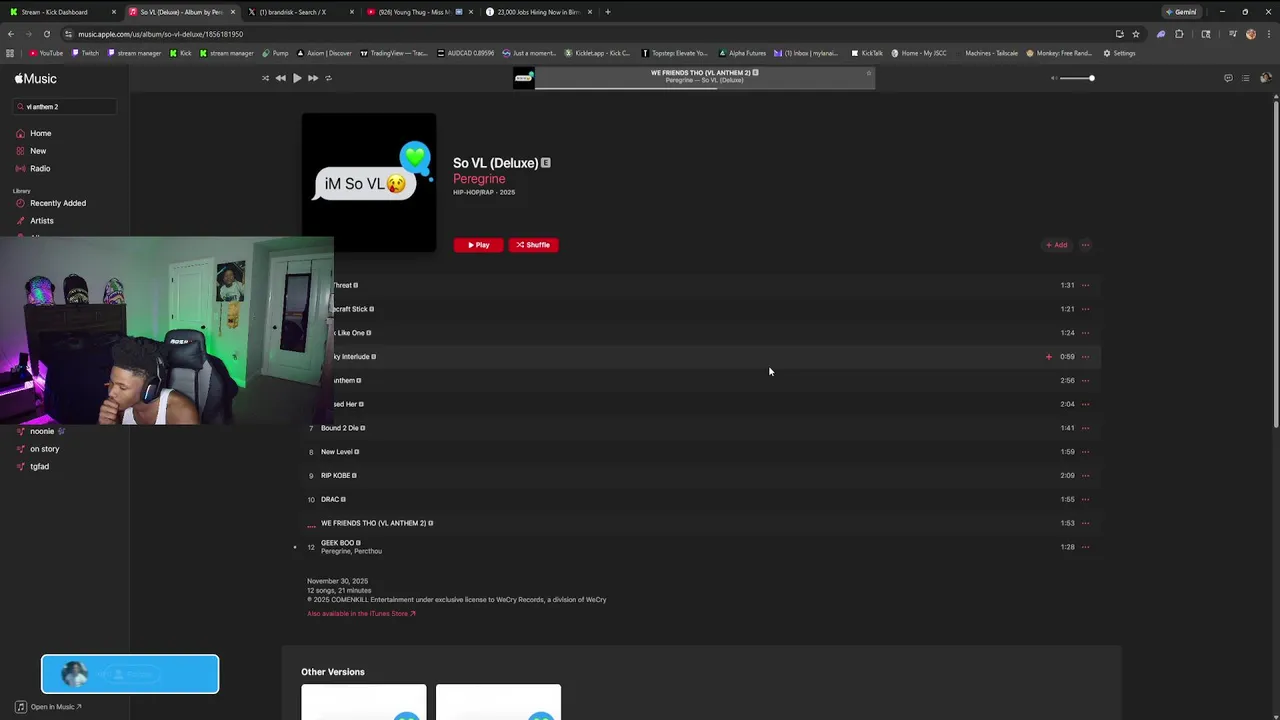Open more options for New Level
Image resolution: width=1280 pixels, height=720 pixels.
(1085, 452)
